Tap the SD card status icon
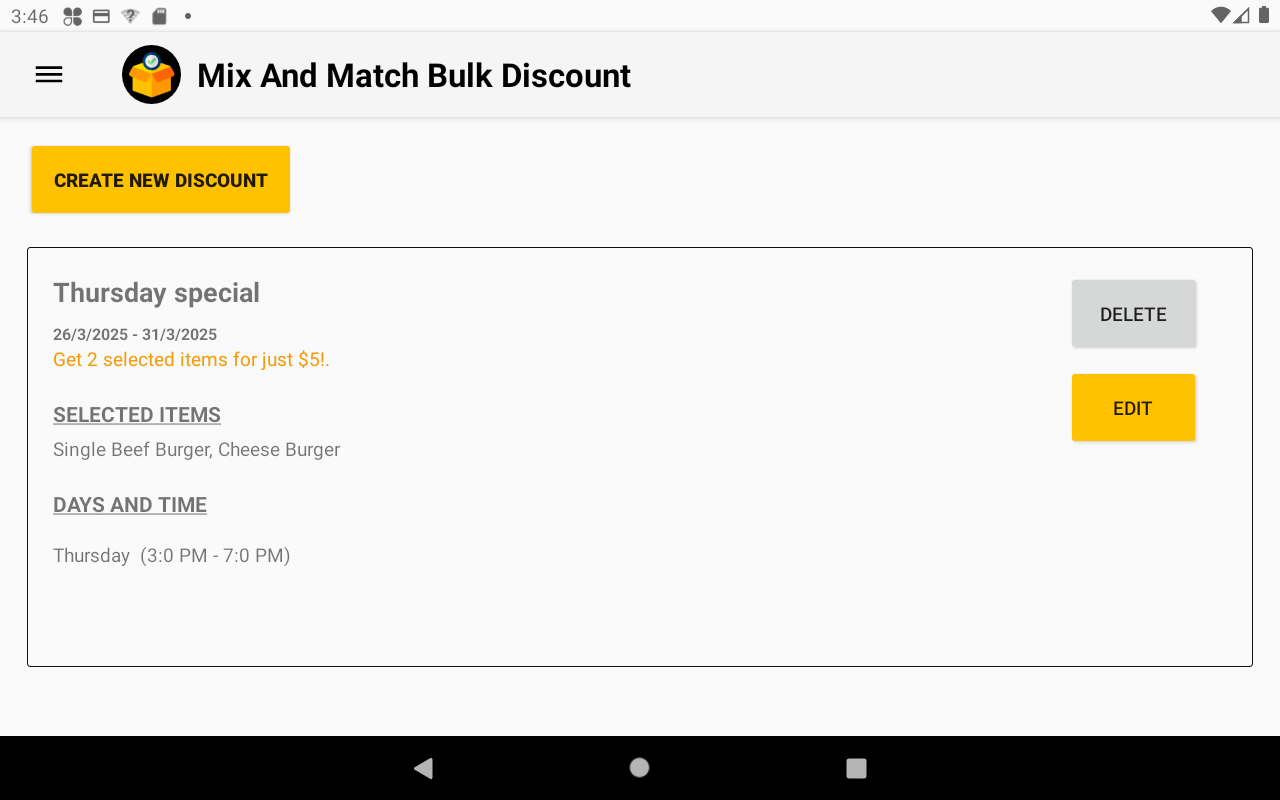 (x=158, y=16)
